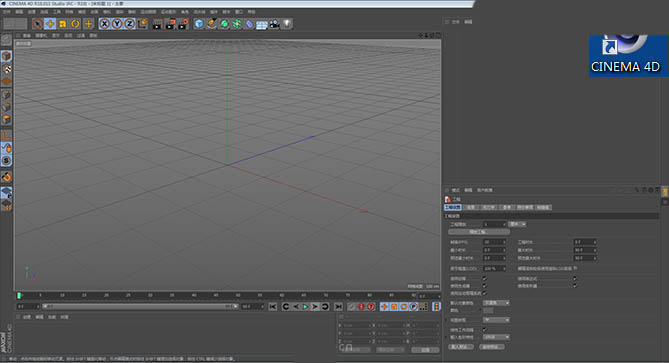Image resolution: width=669 pixels, height=363 pixels.
Task: Toggle Autokeying red button
Action: point(361,306)
